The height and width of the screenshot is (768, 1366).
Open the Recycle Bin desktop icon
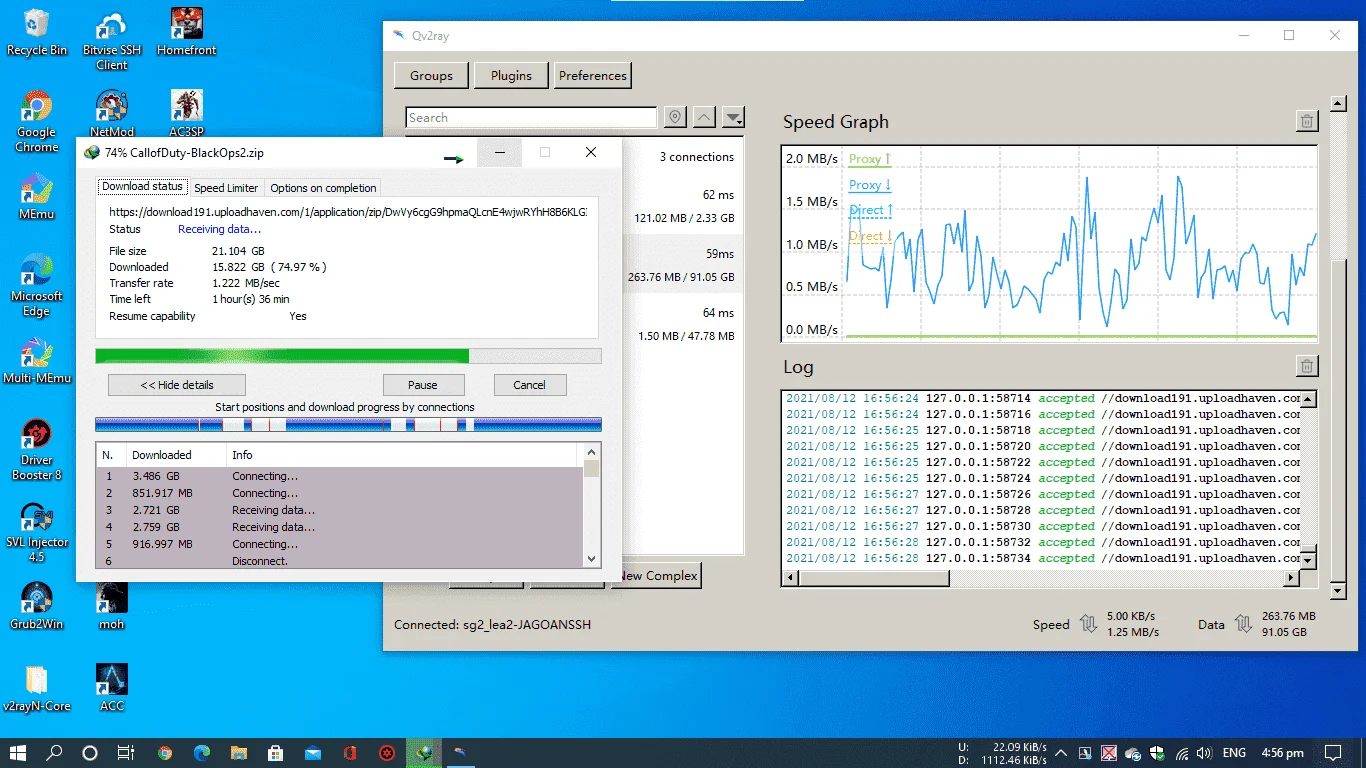click(37, 32)
